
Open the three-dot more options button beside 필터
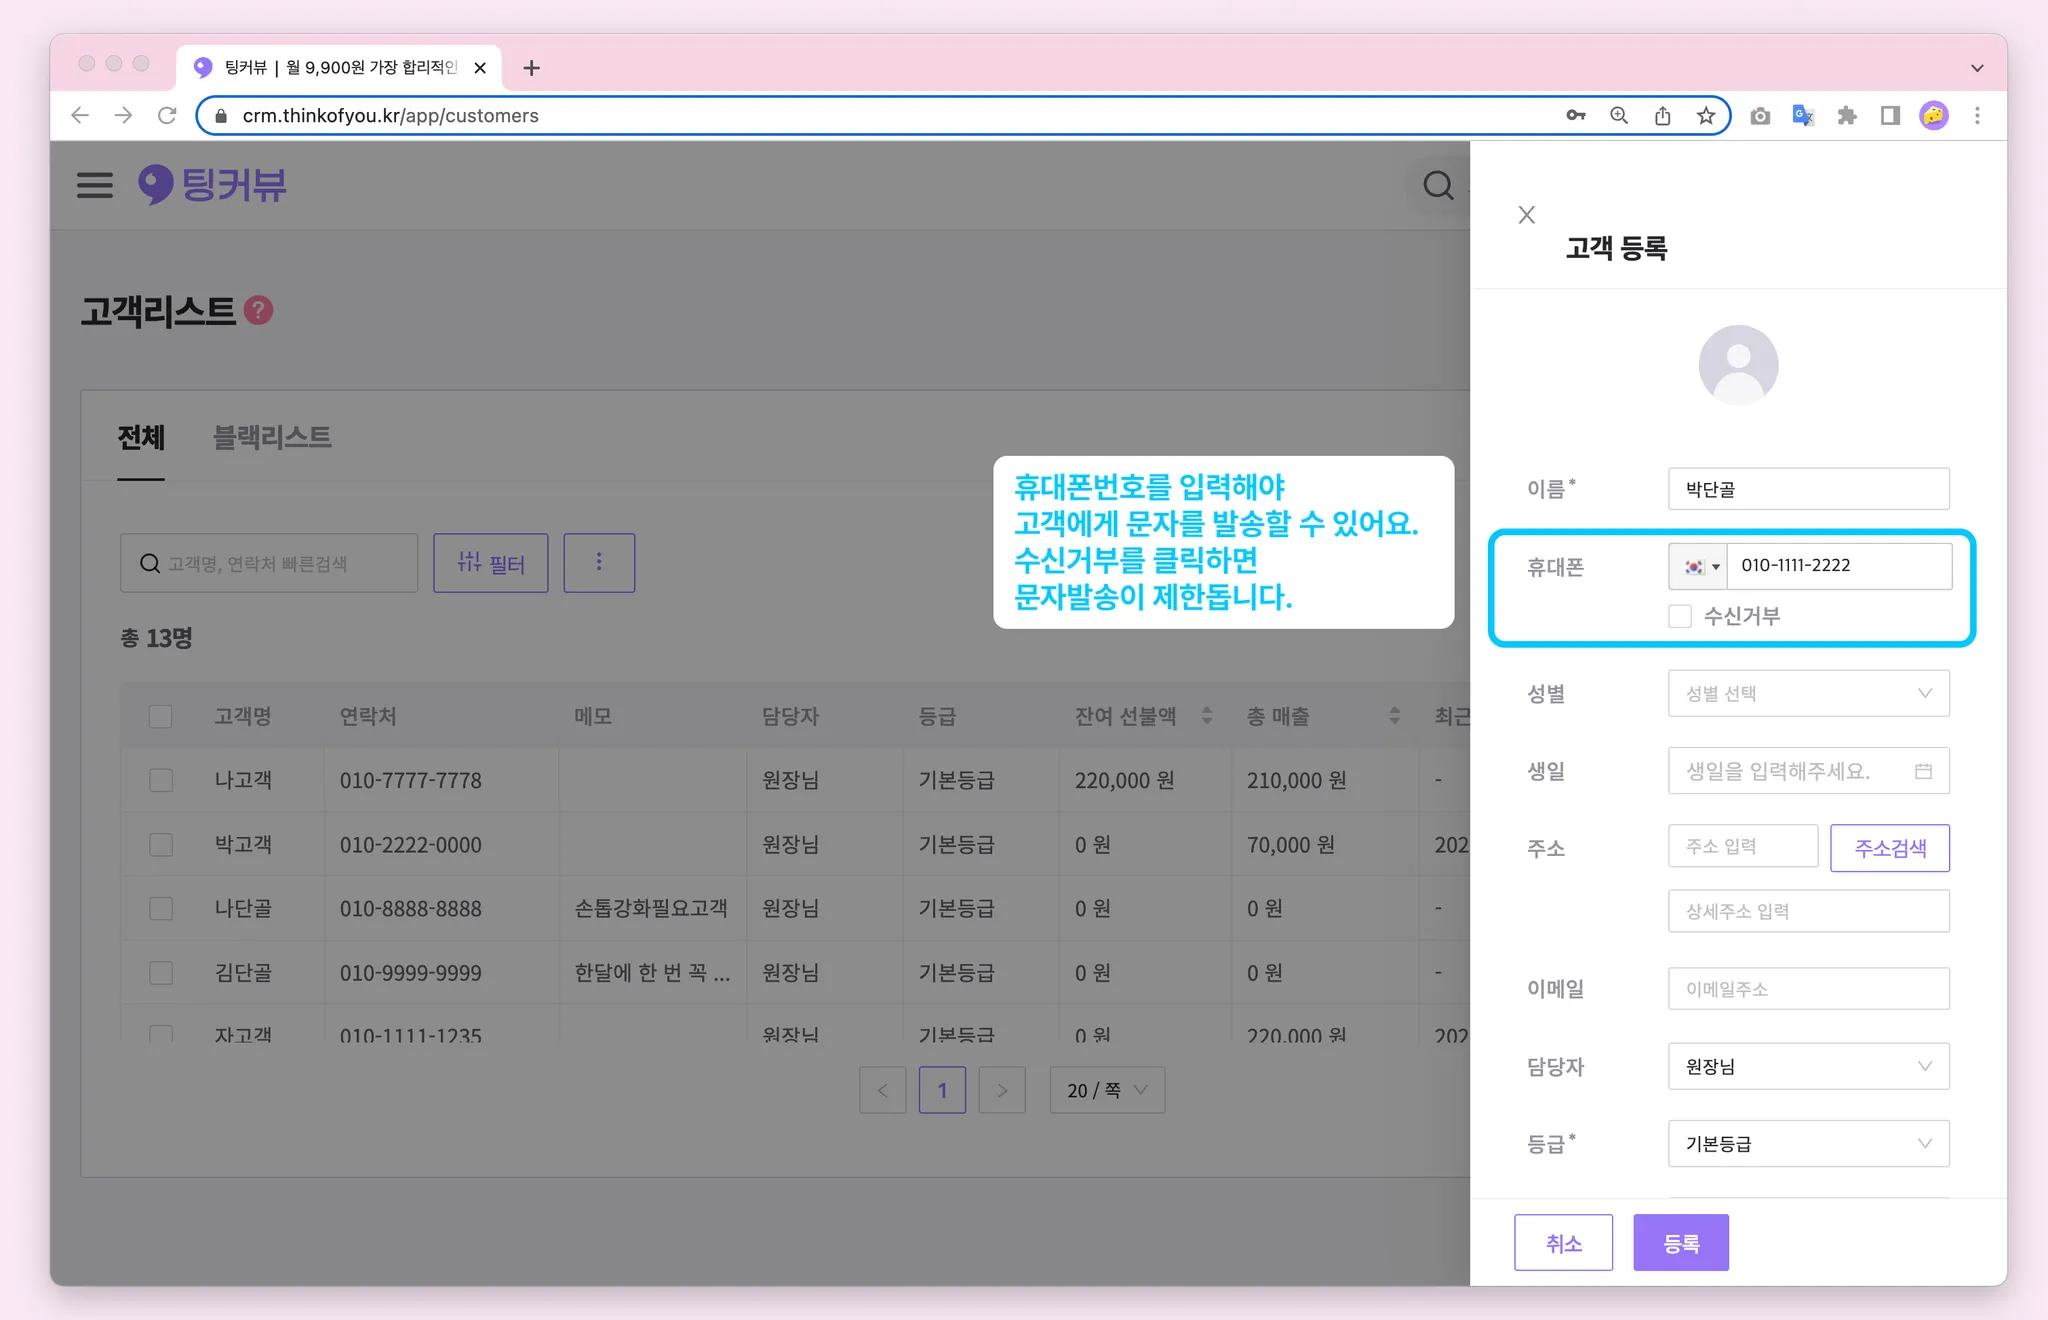click(599, 563)
